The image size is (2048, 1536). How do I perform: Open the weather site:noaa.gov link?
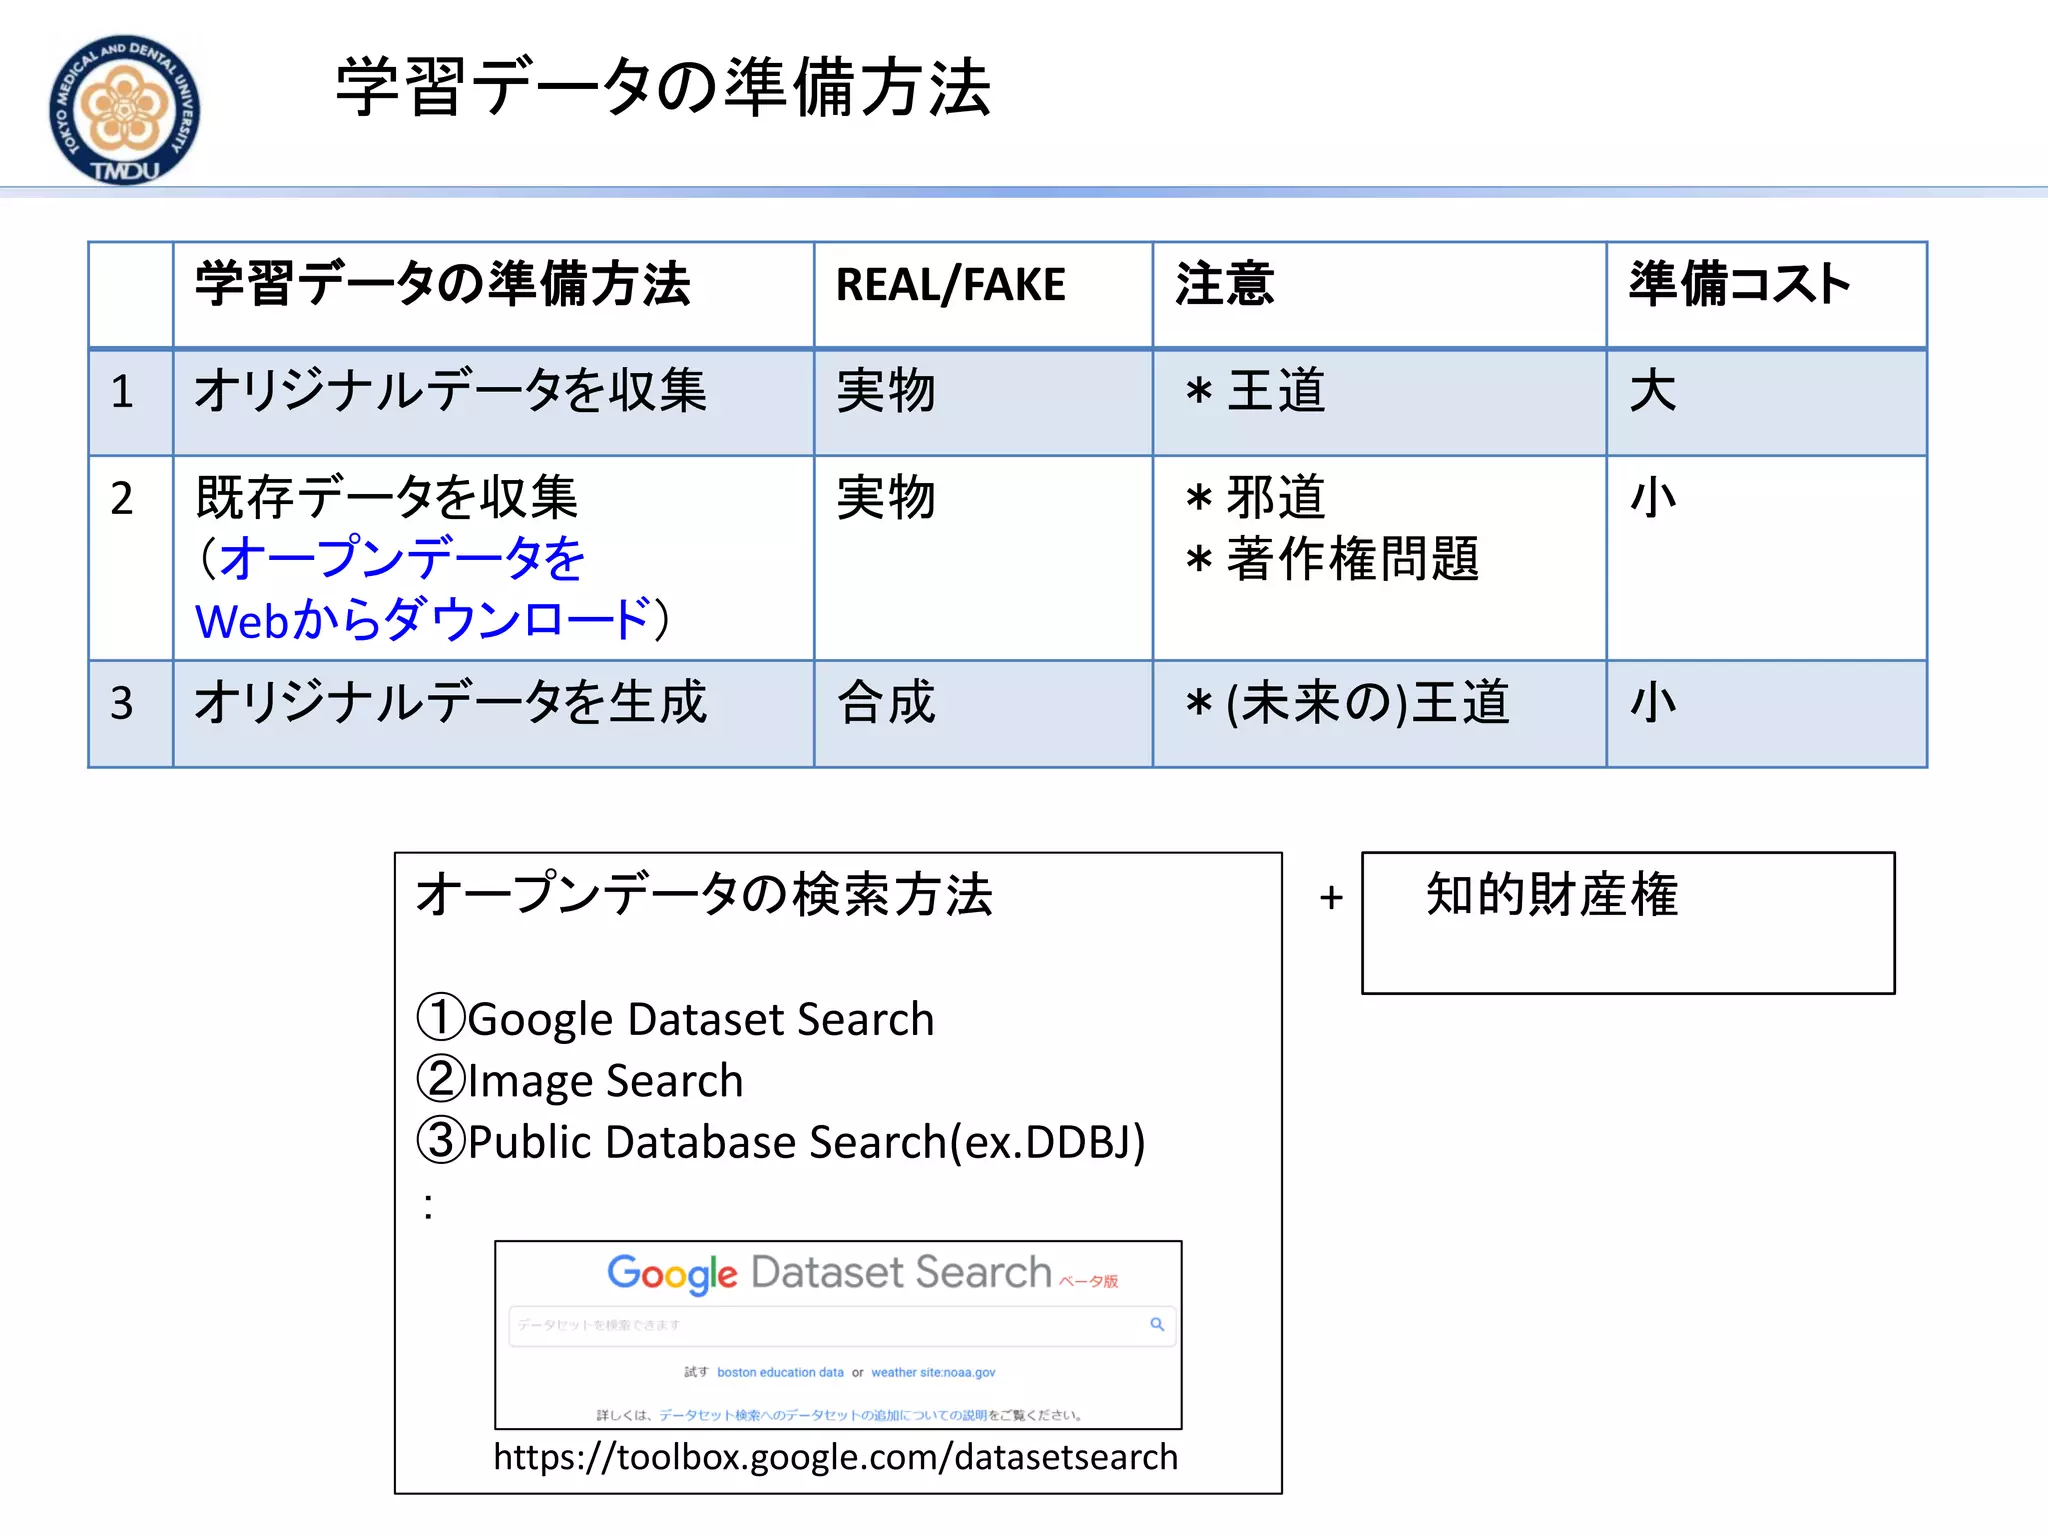click(933, 1372)
